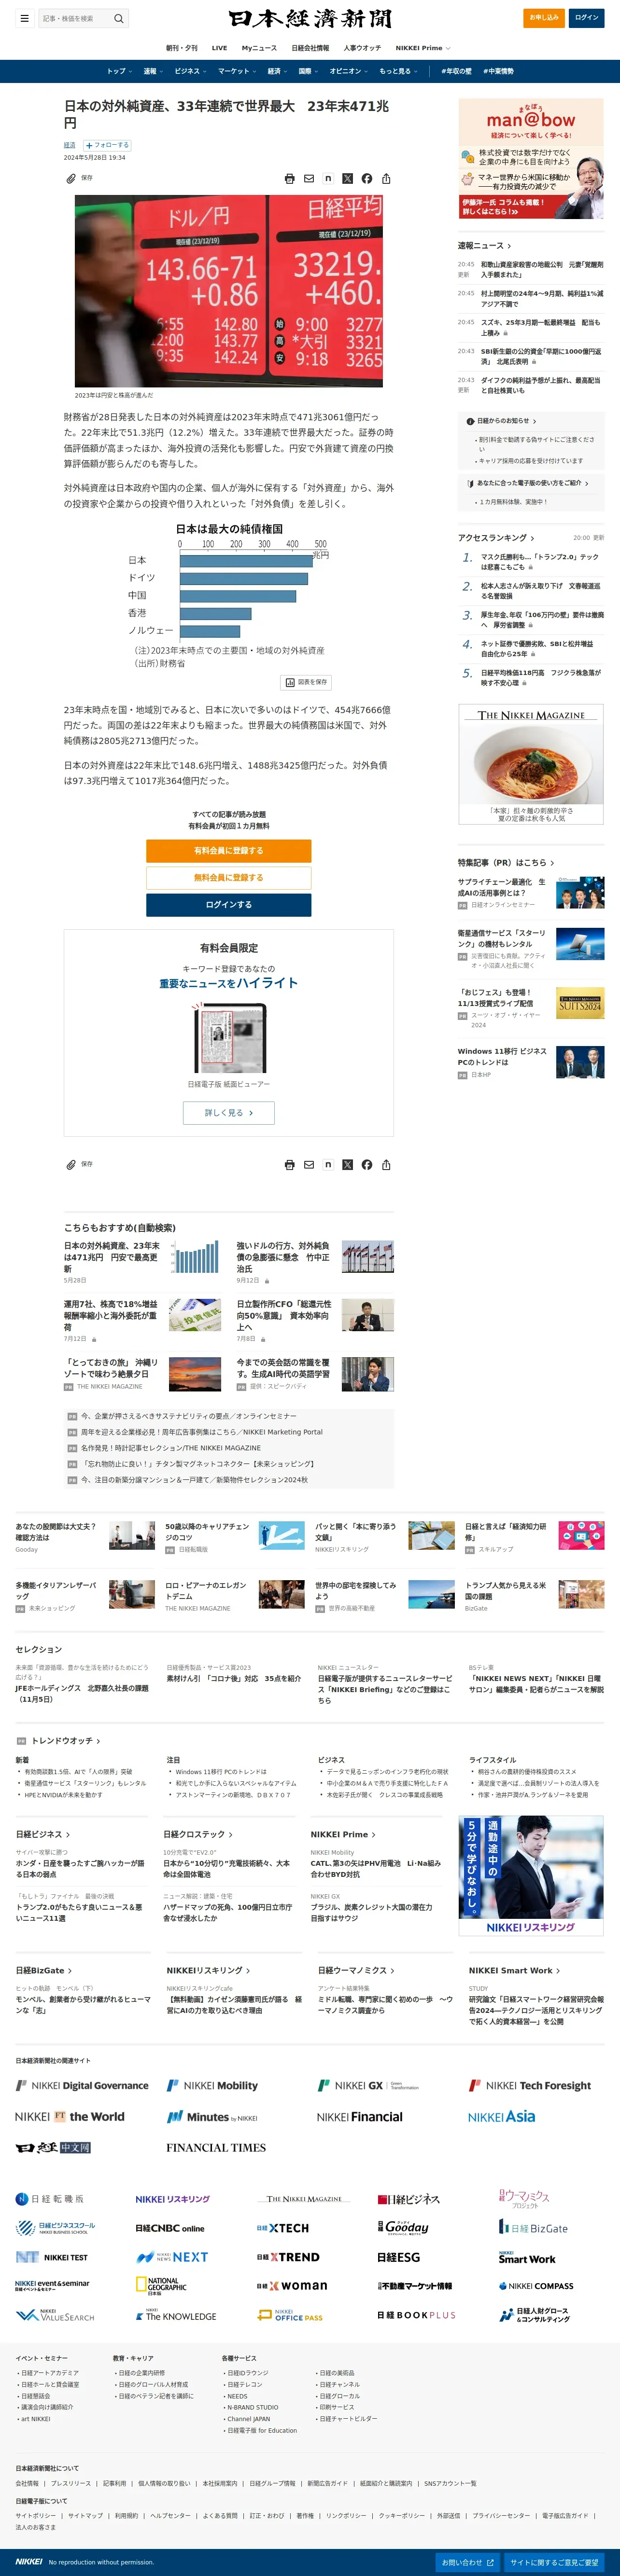Image resolution: width=620 pixels, height=2576 pixels.
Task: Open THE NIKKEI MAGAZINE noodle image
Action: point(531,764)
